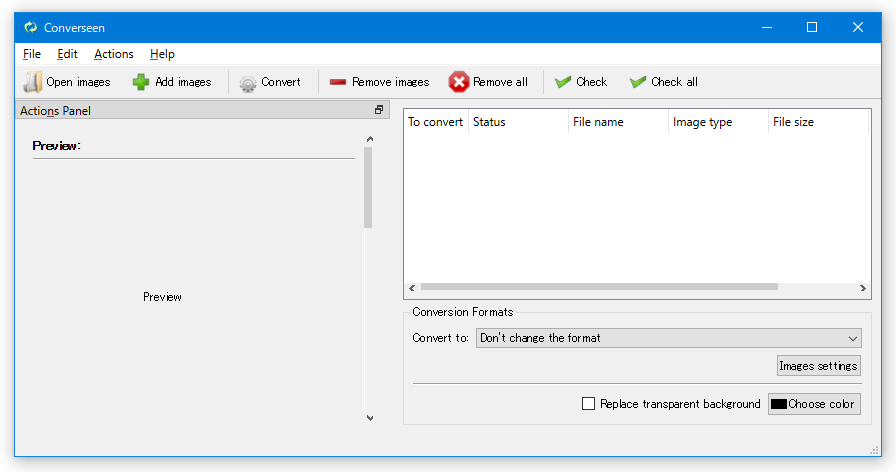The width and height of the screenshot is (896, 472).
Task: Click the Open images folder icon
Action: pos(33,82)
